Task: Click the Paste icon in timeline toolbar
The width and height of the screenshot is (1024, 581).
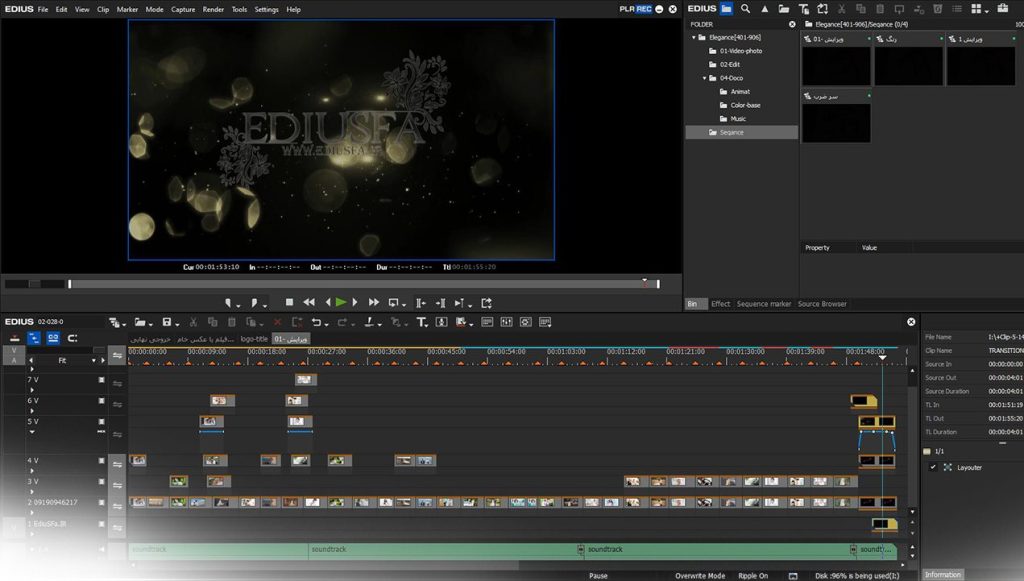Action: [231, 322]
